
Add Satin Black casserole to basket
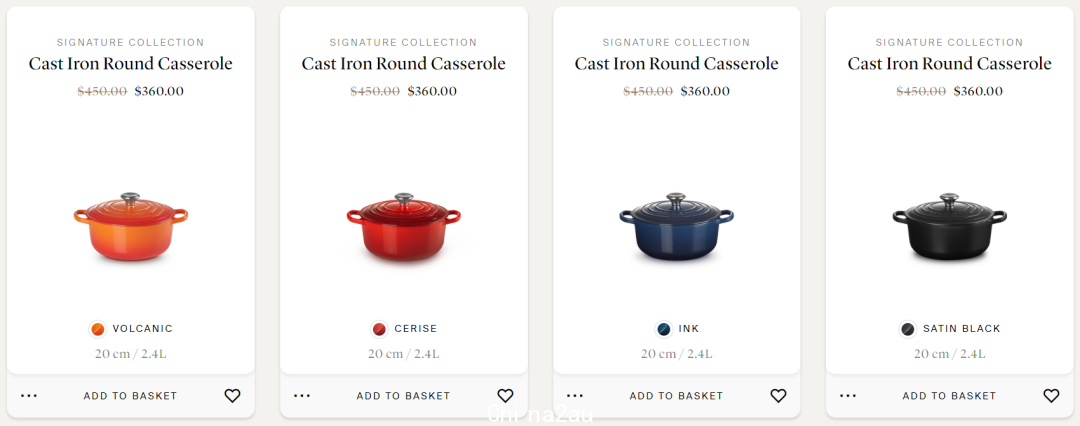tap(949, 396)
